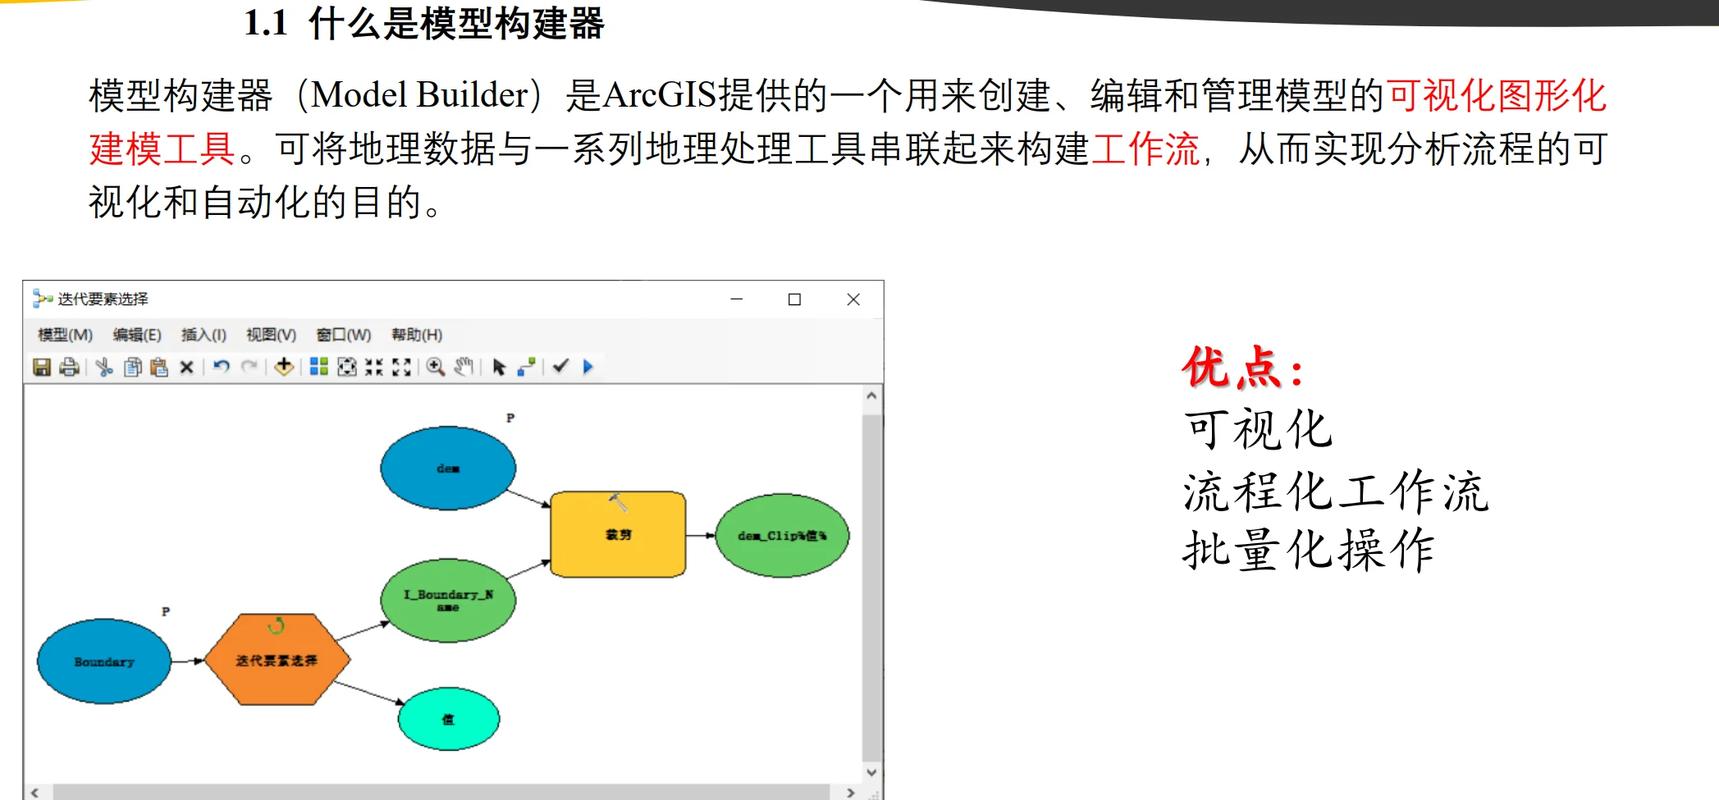This screenshot has width=1719, height=800.
Task: Select the green I_Boundary_Name ellipse
Action: pos(448,600)
